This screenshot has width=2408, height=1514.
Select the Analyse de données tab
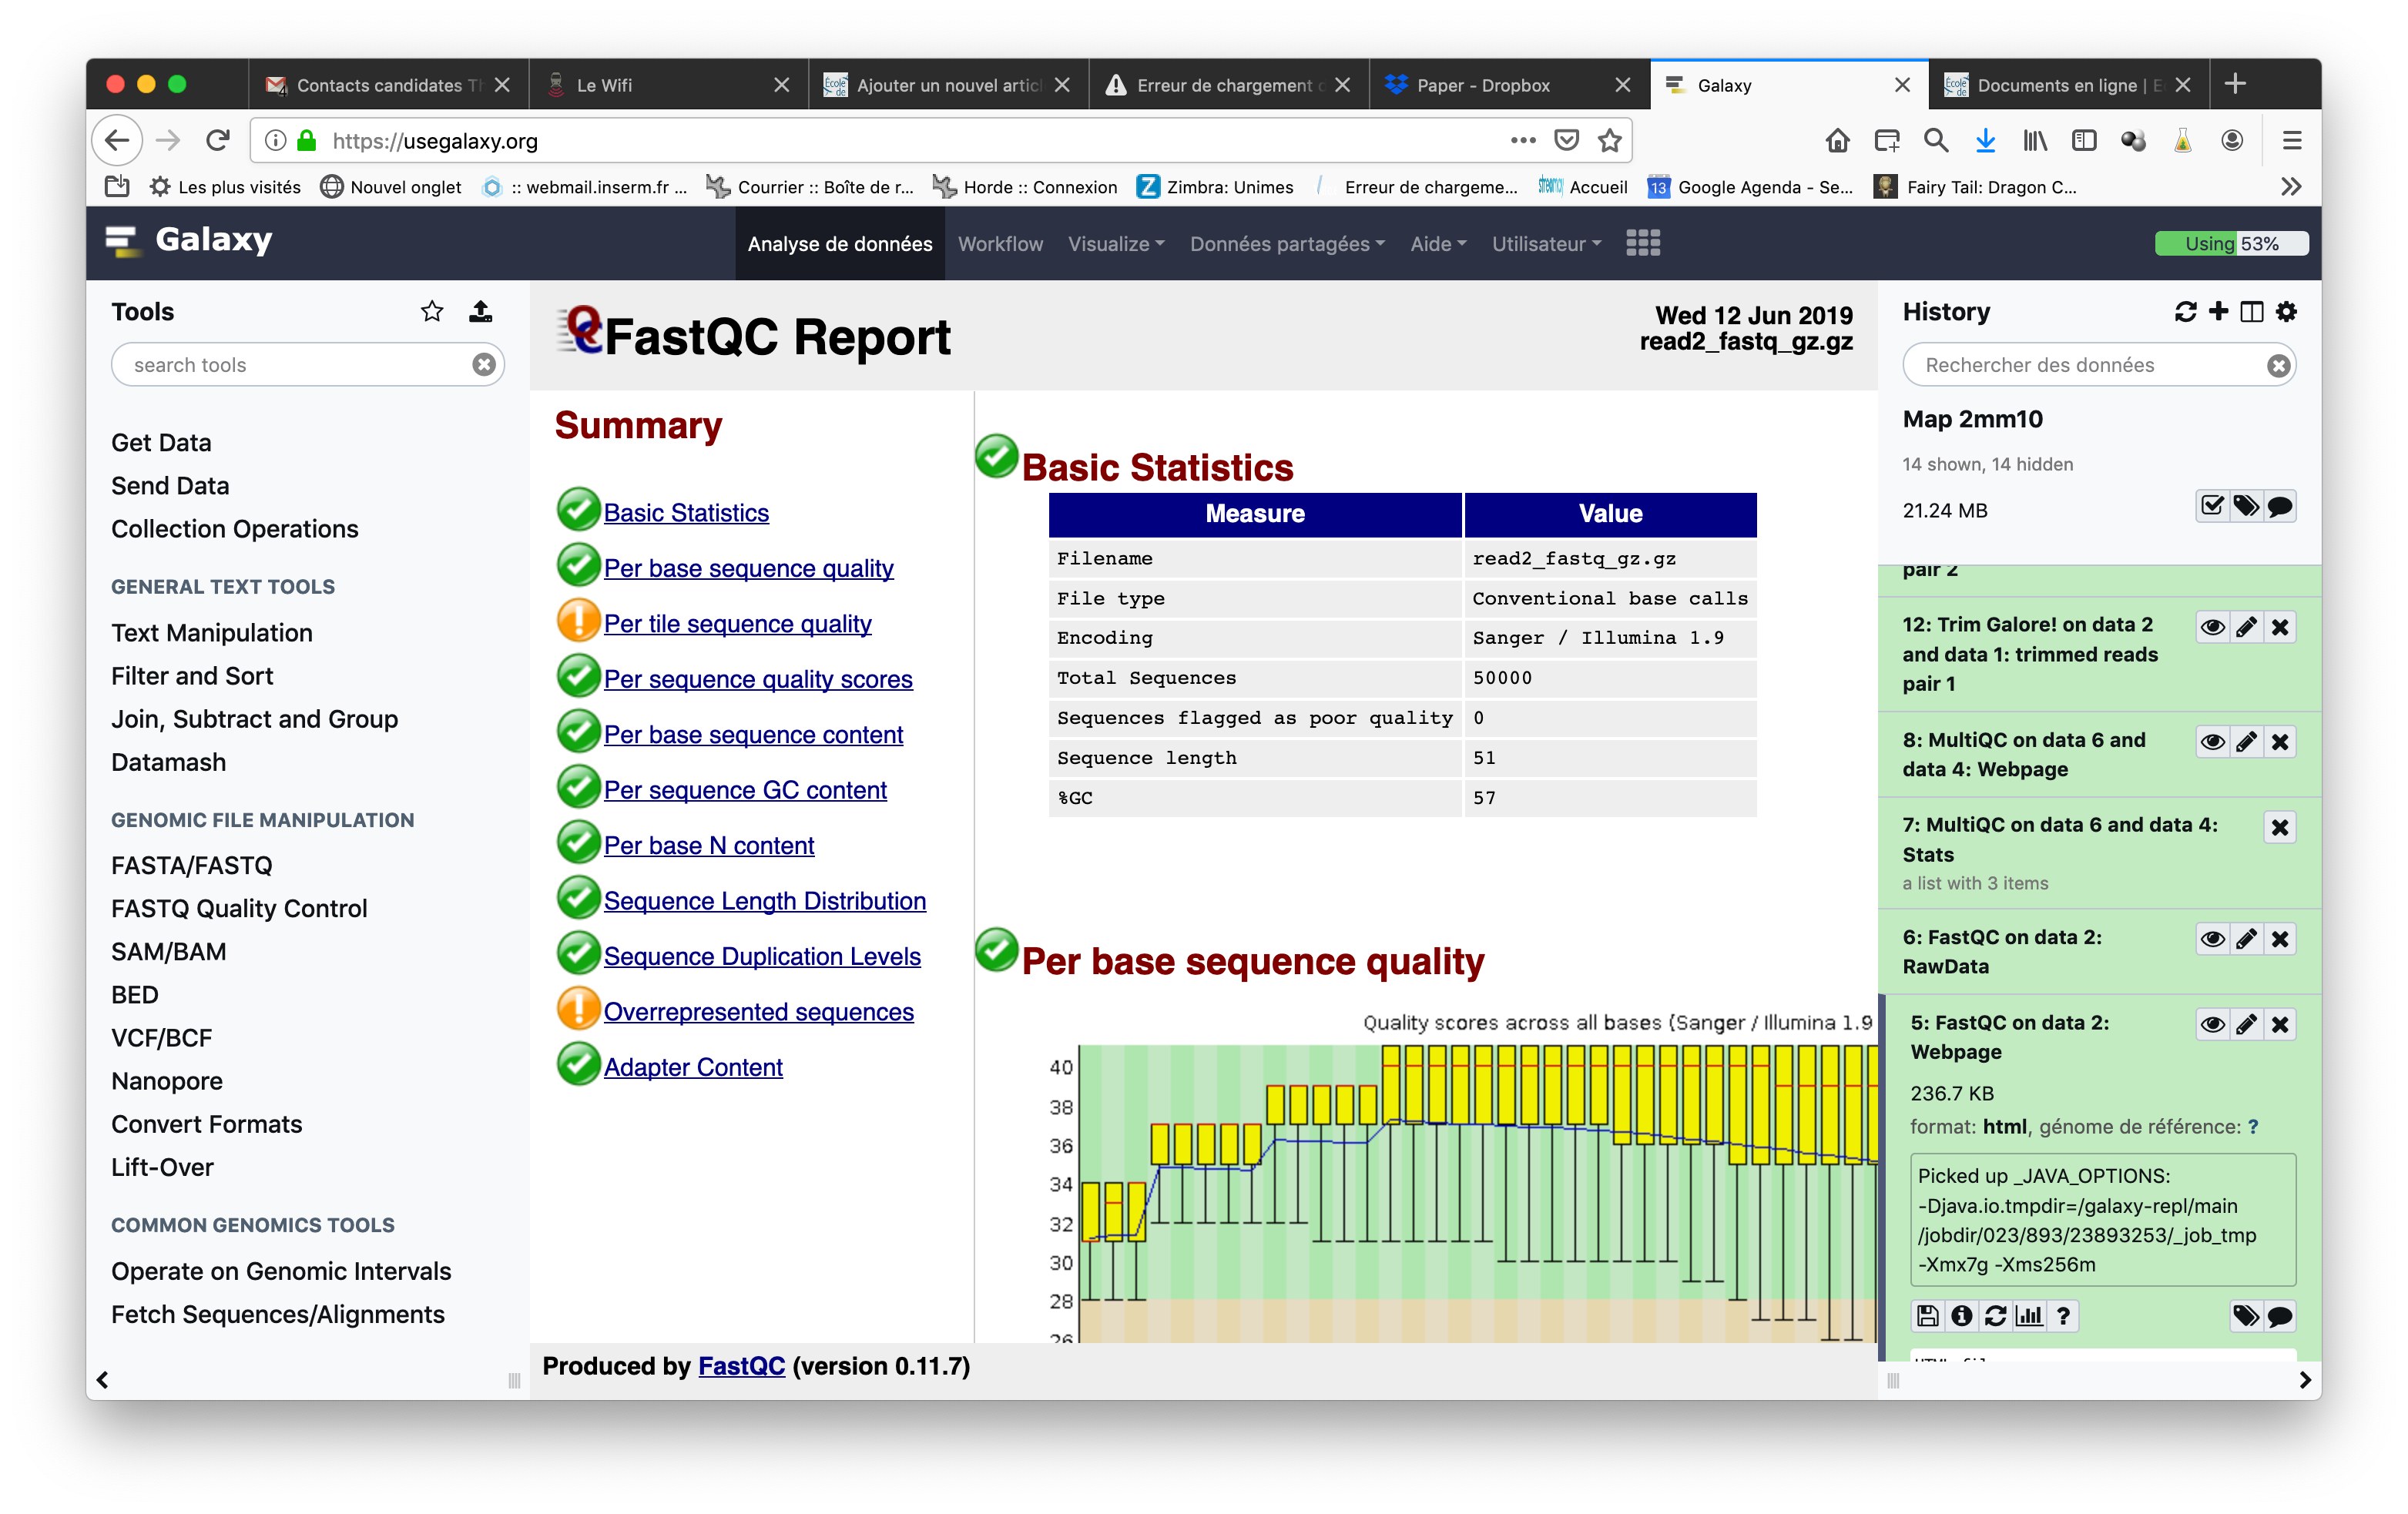[840, 244]
